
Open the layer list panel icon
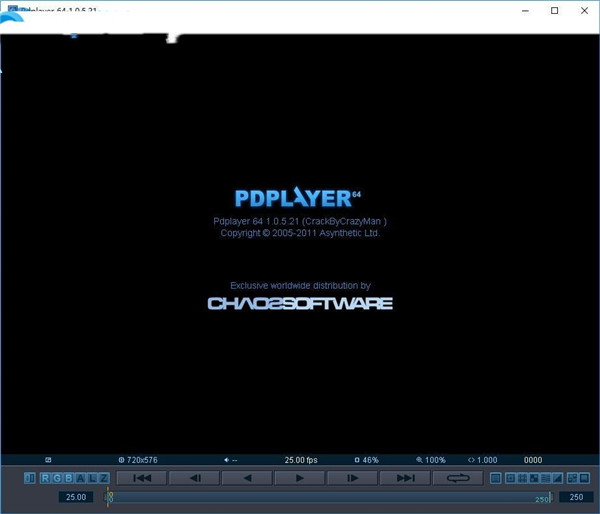coord(496,478)
